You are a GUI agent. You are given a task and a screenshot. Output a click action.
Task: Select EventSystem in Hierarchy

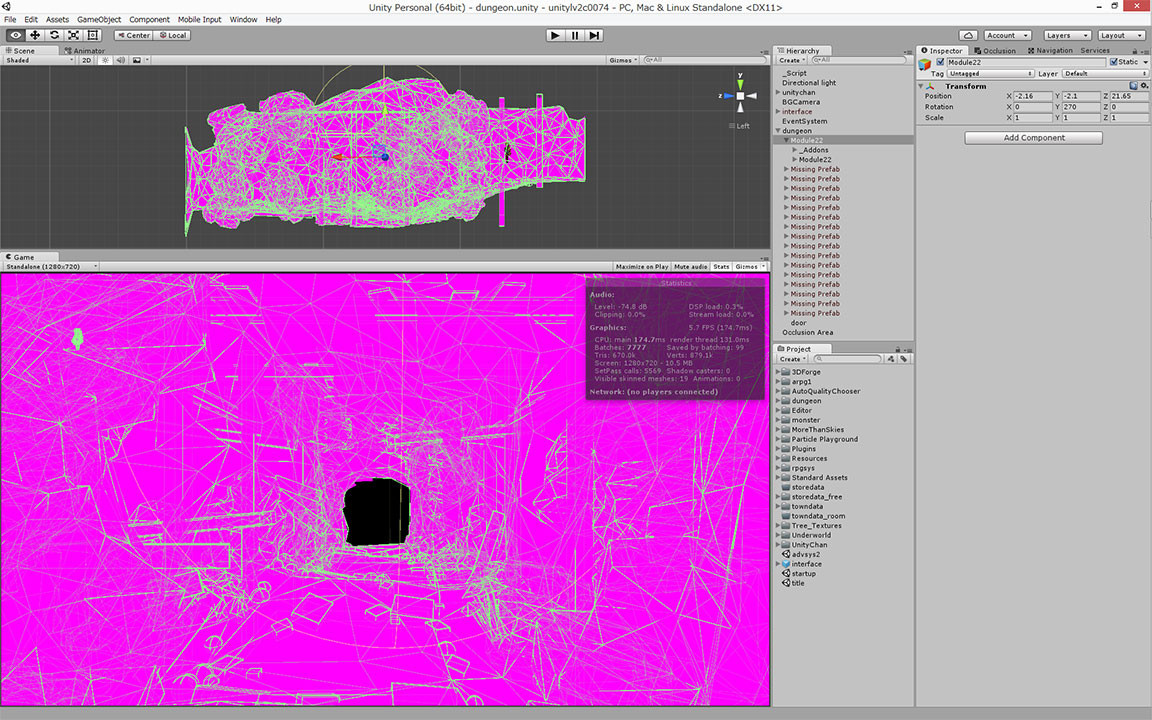(804, 121)
